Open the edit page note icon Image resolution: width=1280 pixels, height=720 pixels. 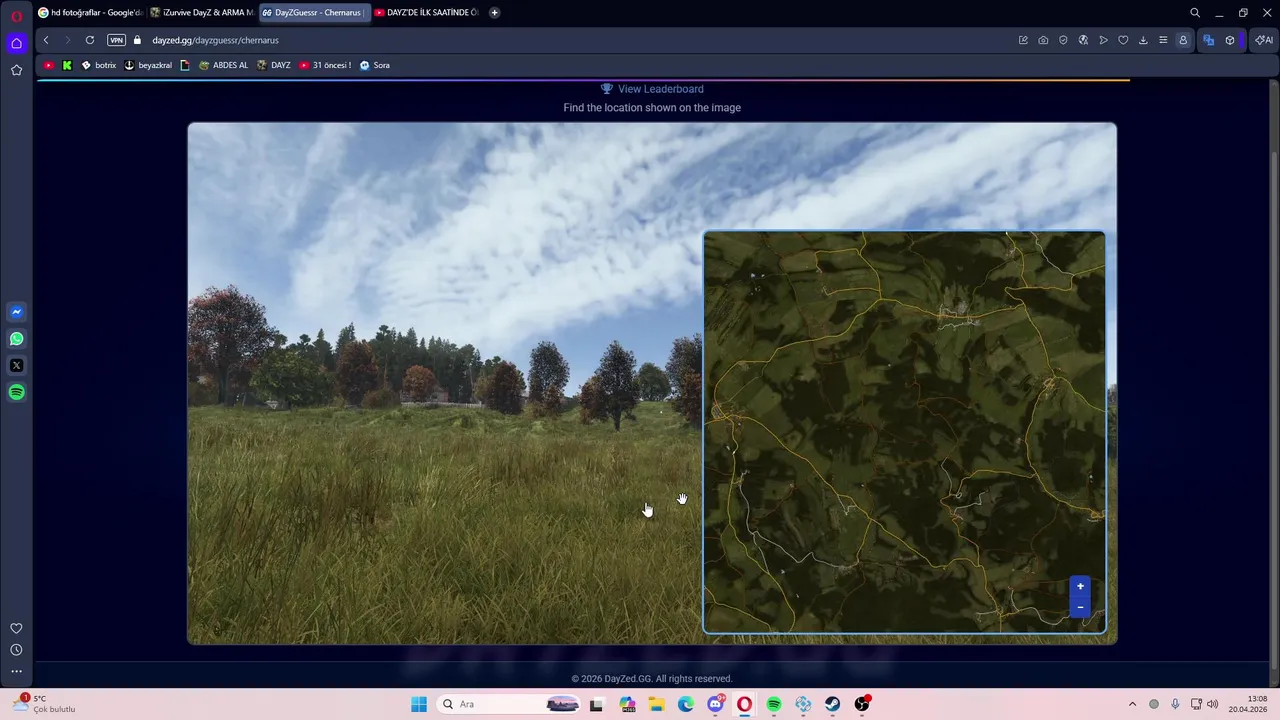coord(1023,40)
